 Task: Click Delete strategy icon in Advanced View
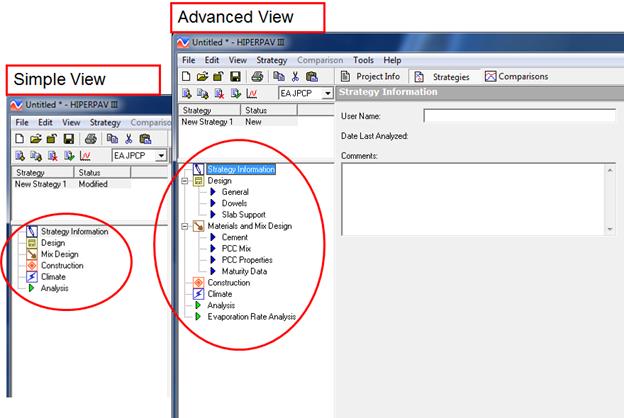pos(219,94)
